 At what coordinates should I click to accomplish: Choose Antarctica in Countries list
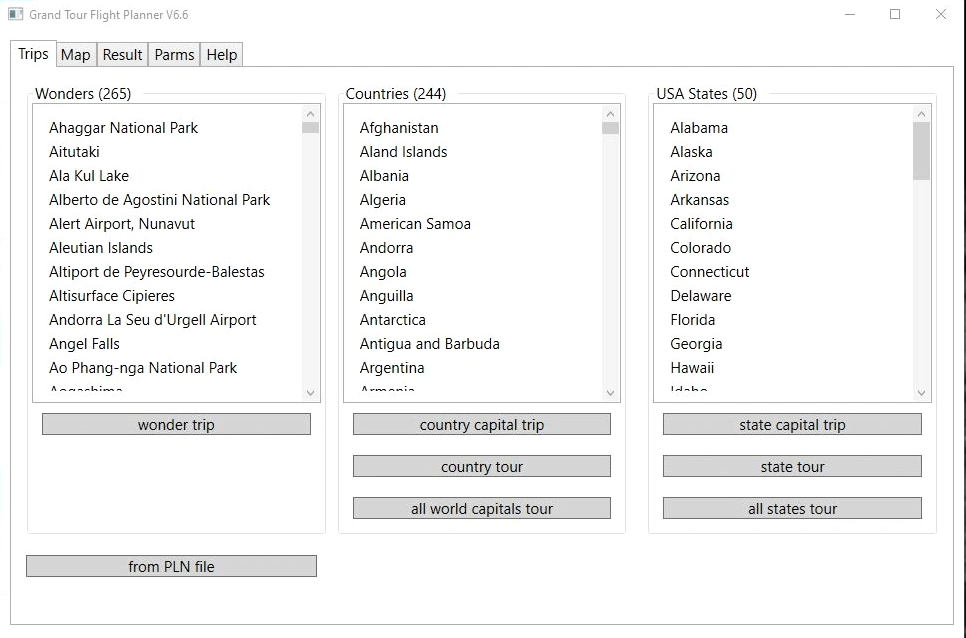click(392, 320)
